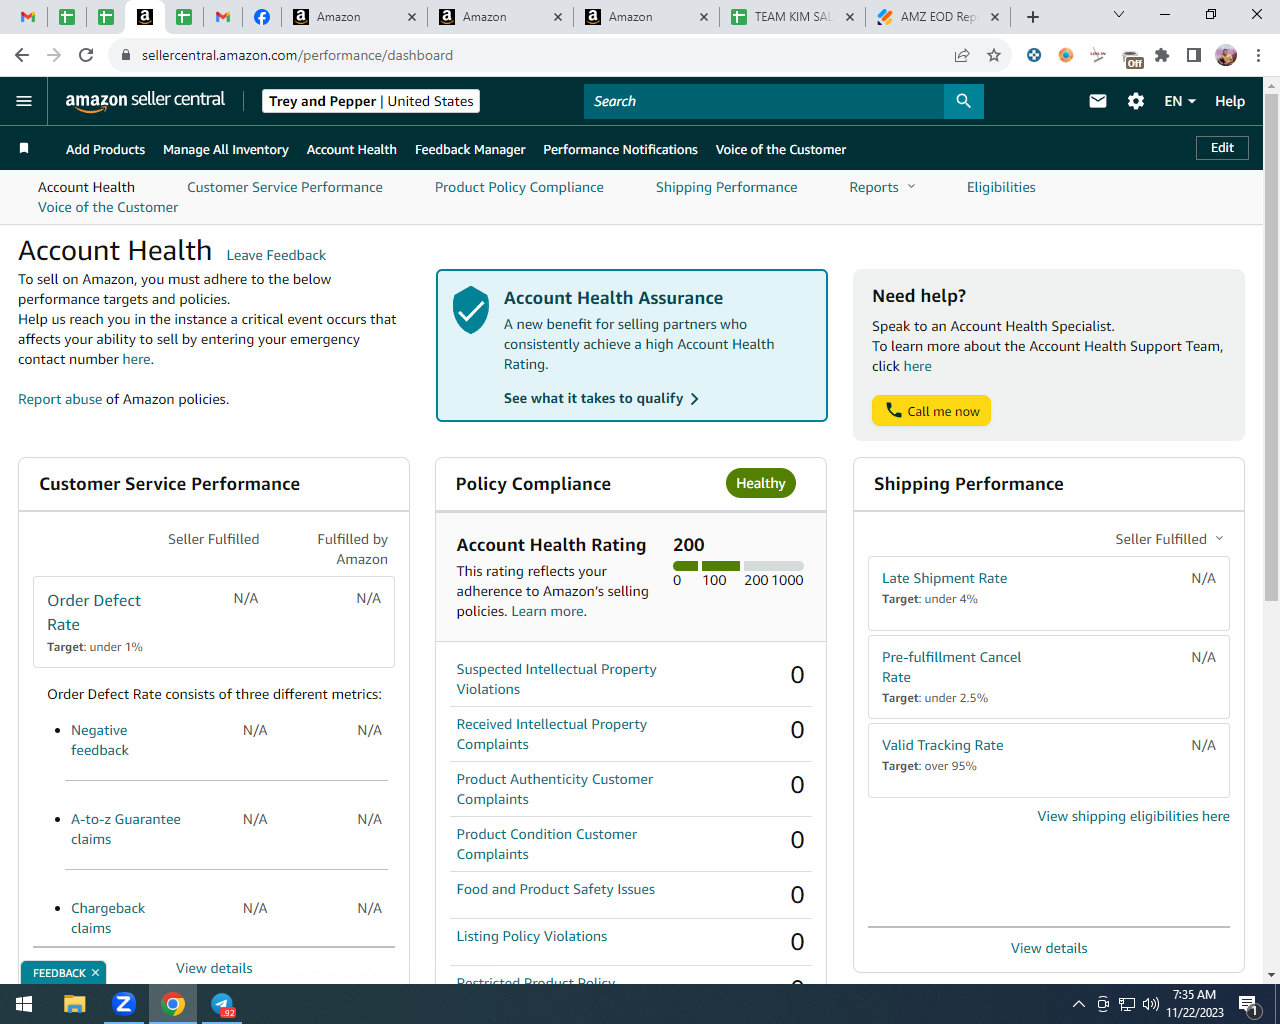Open the Trey and Pepper account switcher
1280x1024 pixels.
pyautogui.click(x=371, y=101)
